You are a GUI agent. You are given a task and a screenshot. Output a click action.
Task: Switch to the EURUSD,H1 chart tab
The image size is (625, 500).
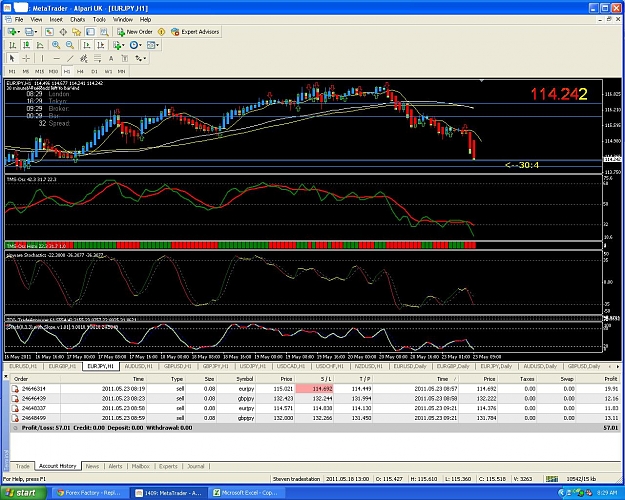23,366
